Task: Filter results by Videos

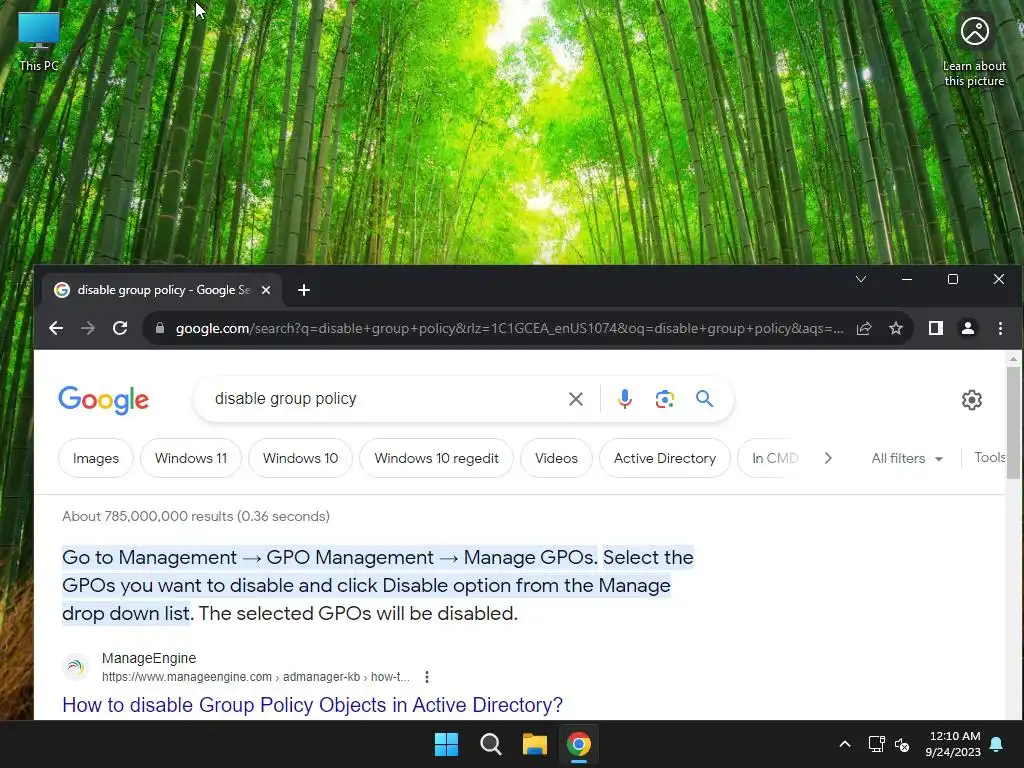Action: click(x=556, y=458)
